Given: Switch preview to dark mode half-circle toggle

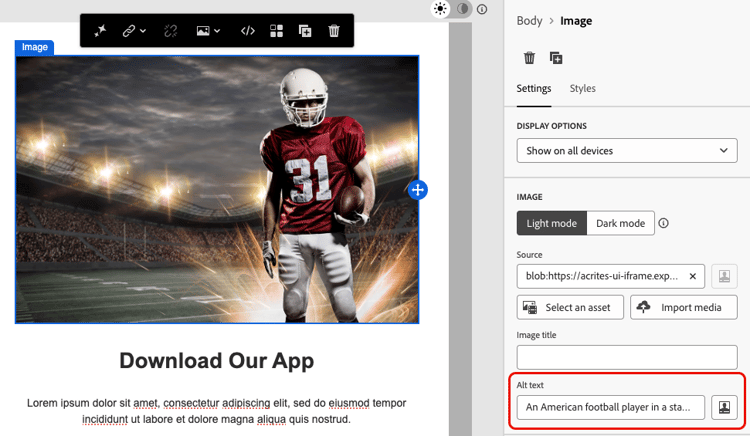Looking at the screenshot, I should pos(463,9).
